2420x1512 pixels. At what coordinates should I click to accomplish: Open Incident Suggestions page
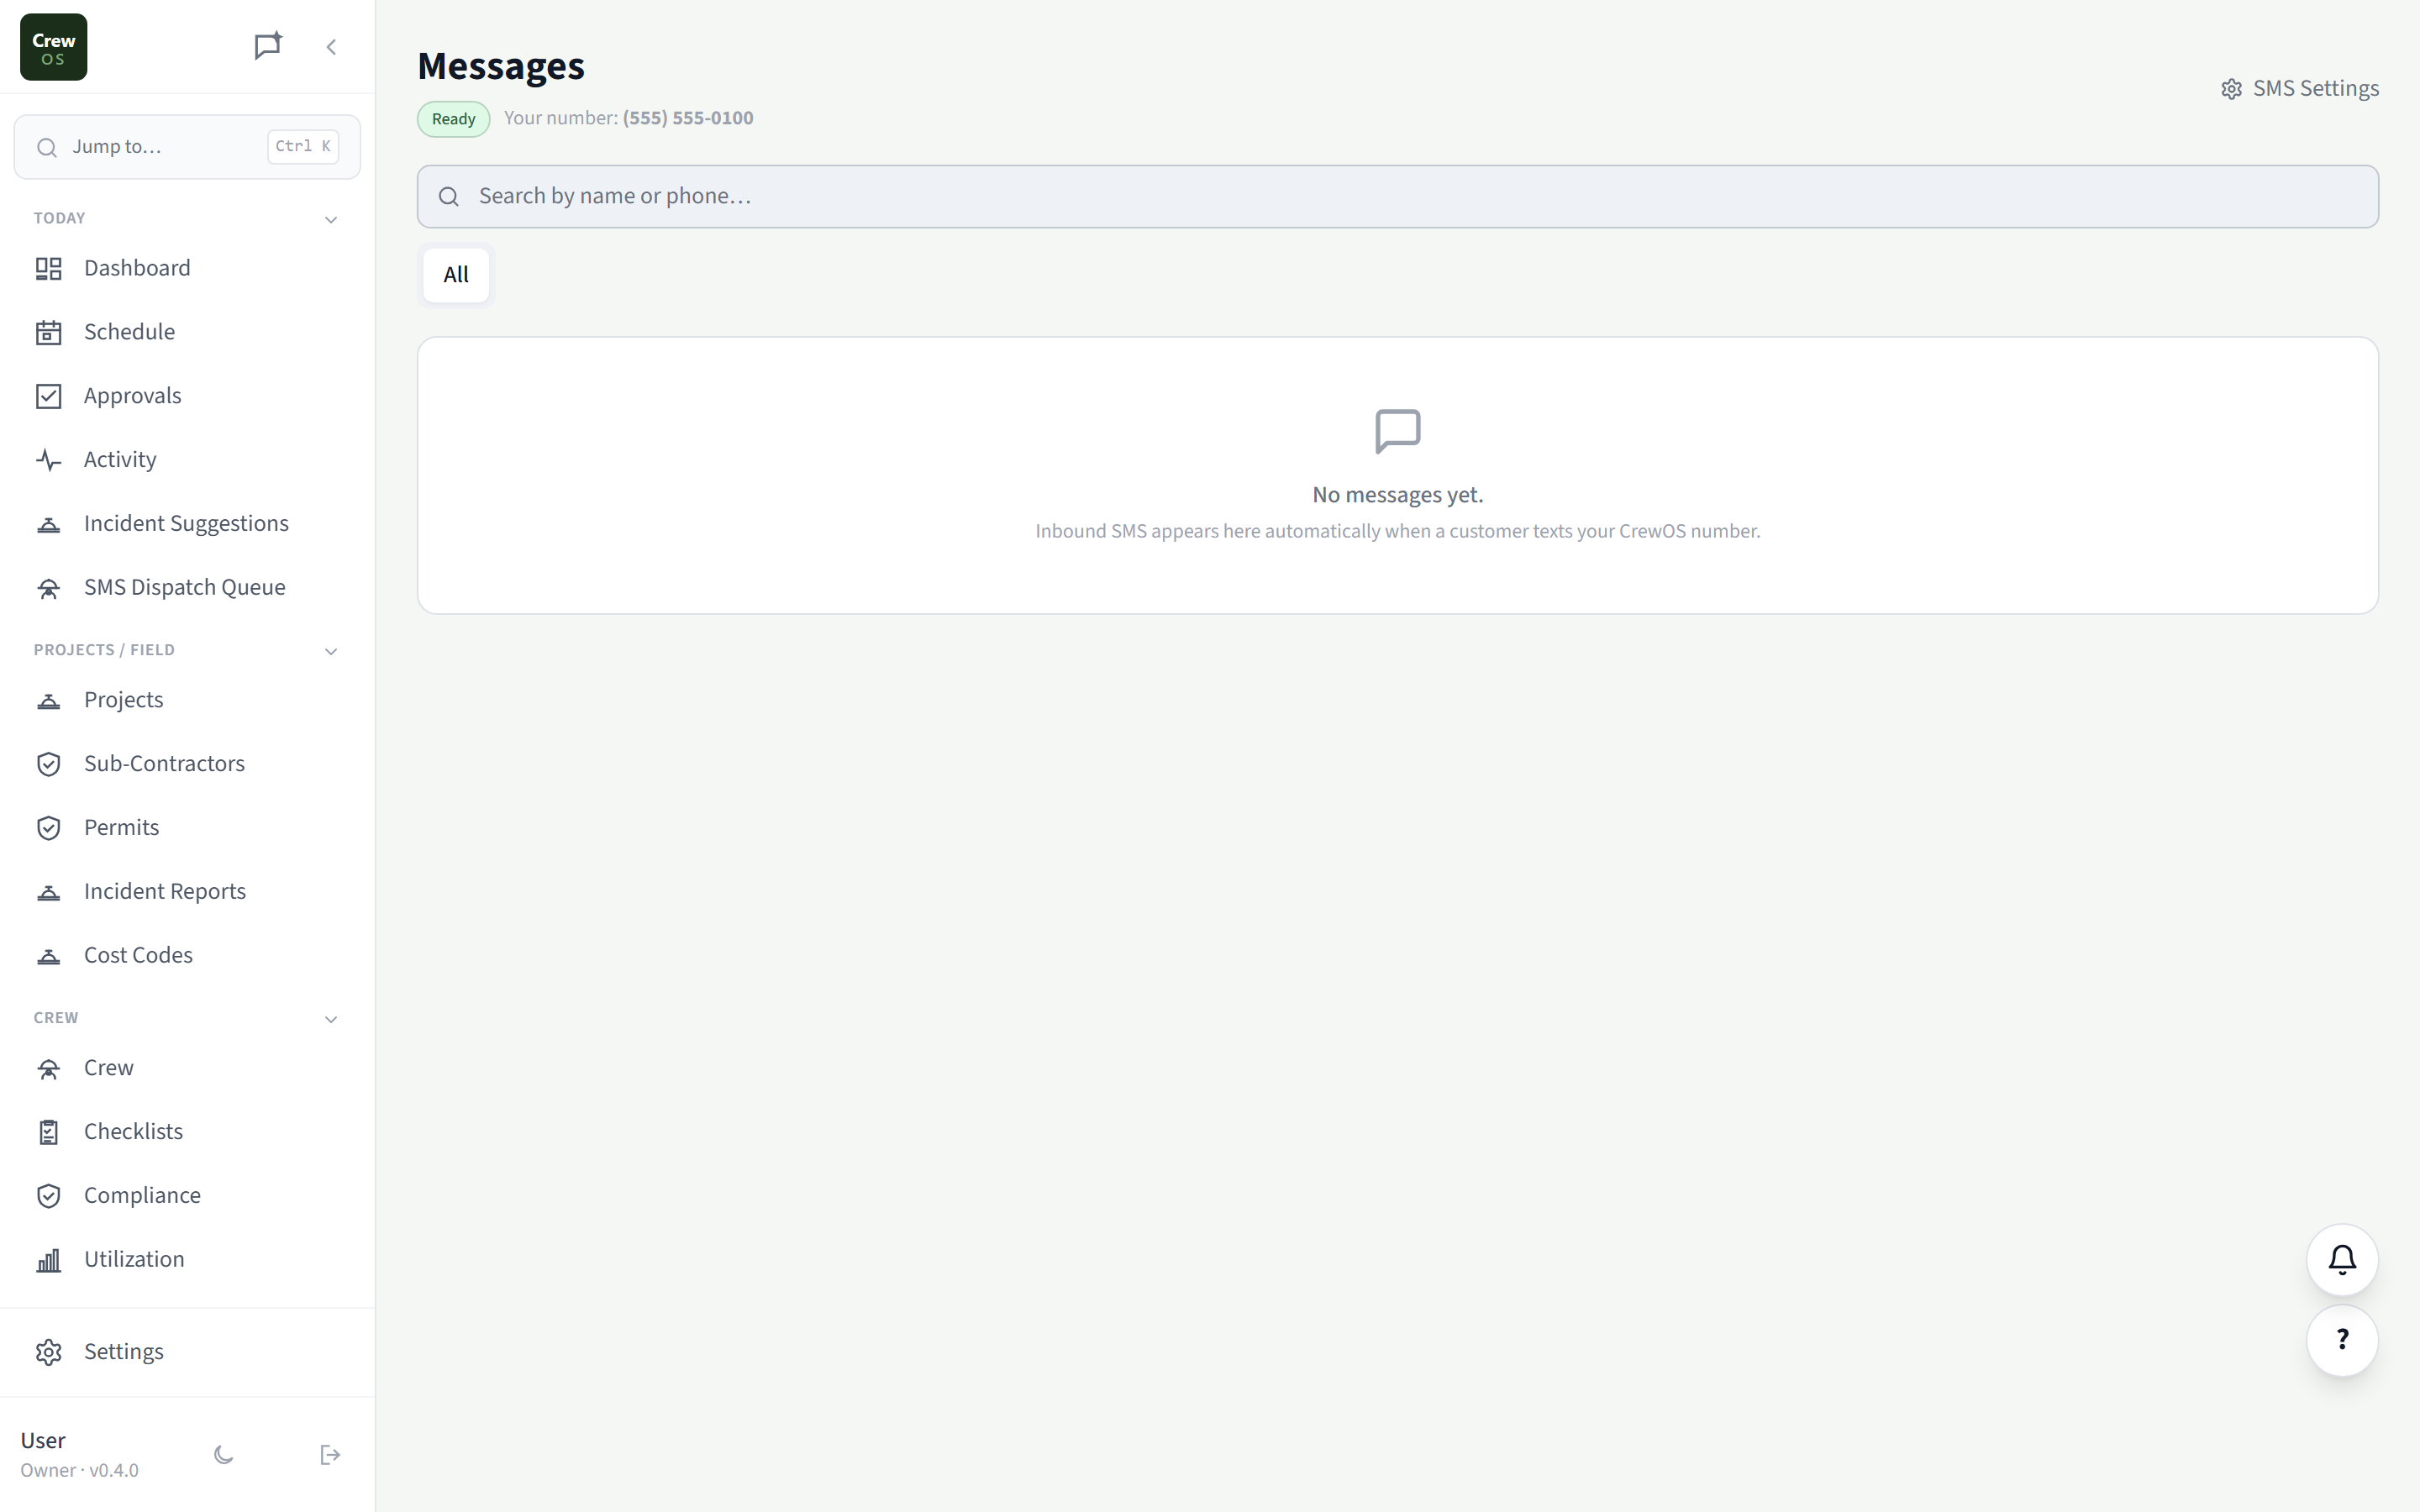(187, 524)
